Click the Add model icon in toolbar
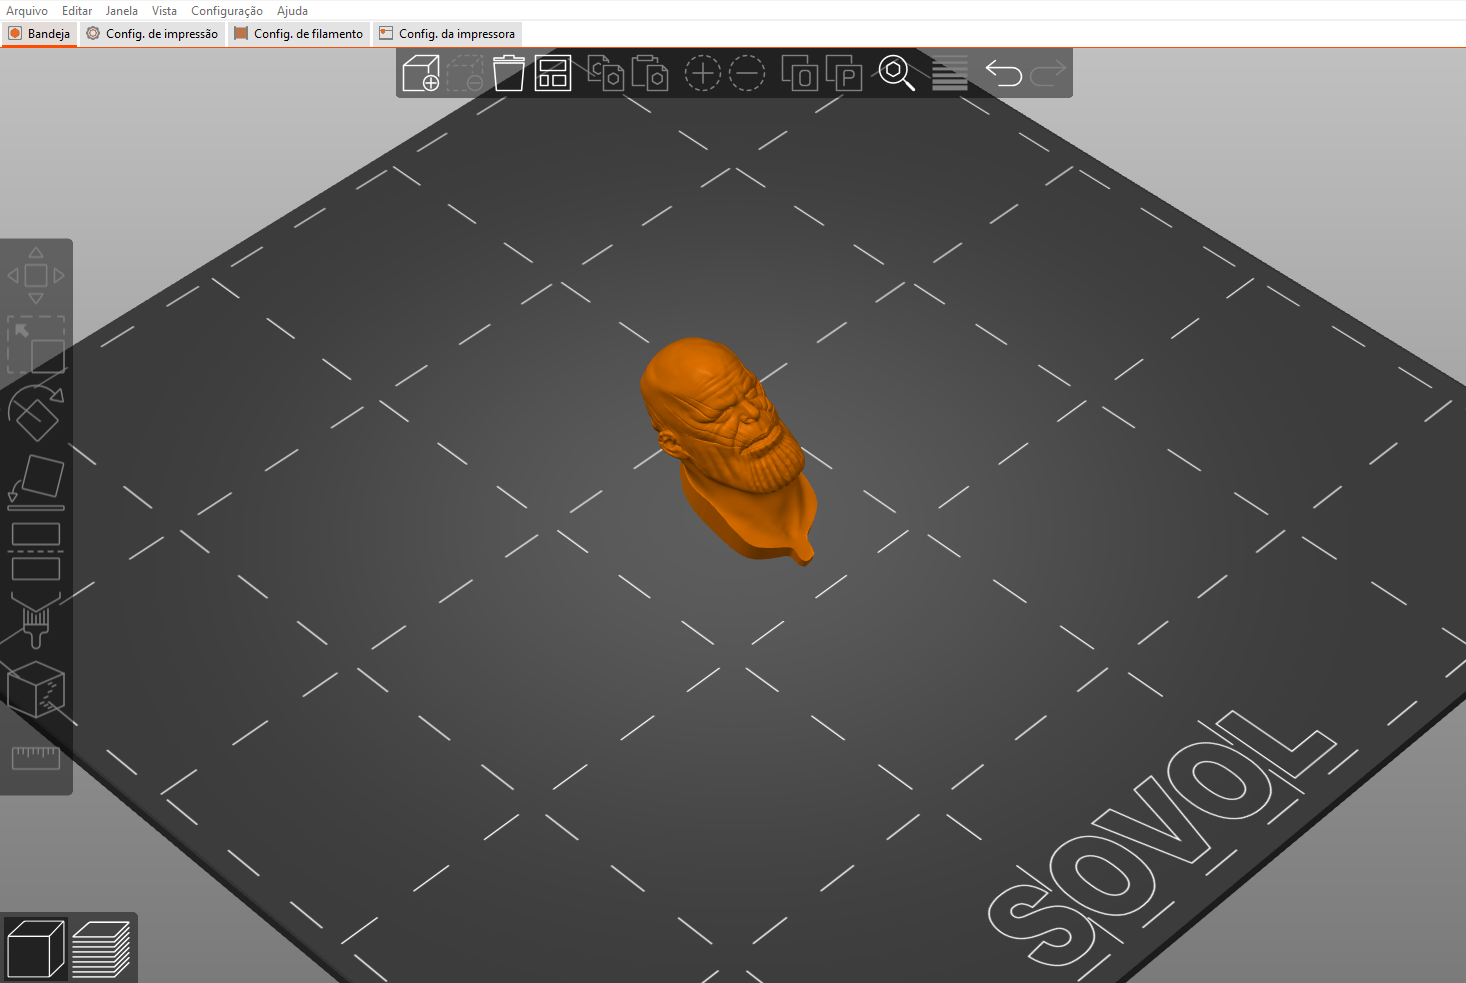 coord(421,73)
